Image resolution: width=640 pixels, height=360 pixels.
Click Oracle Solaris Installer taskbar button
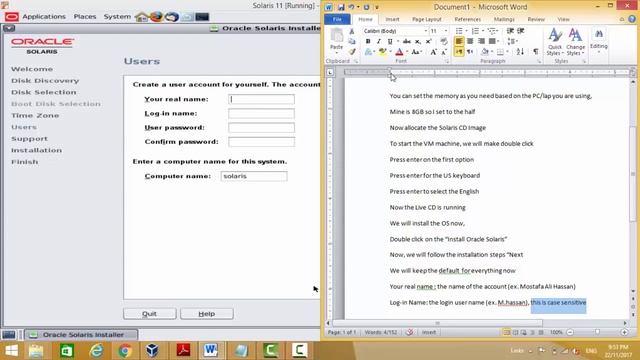(82, 335)
